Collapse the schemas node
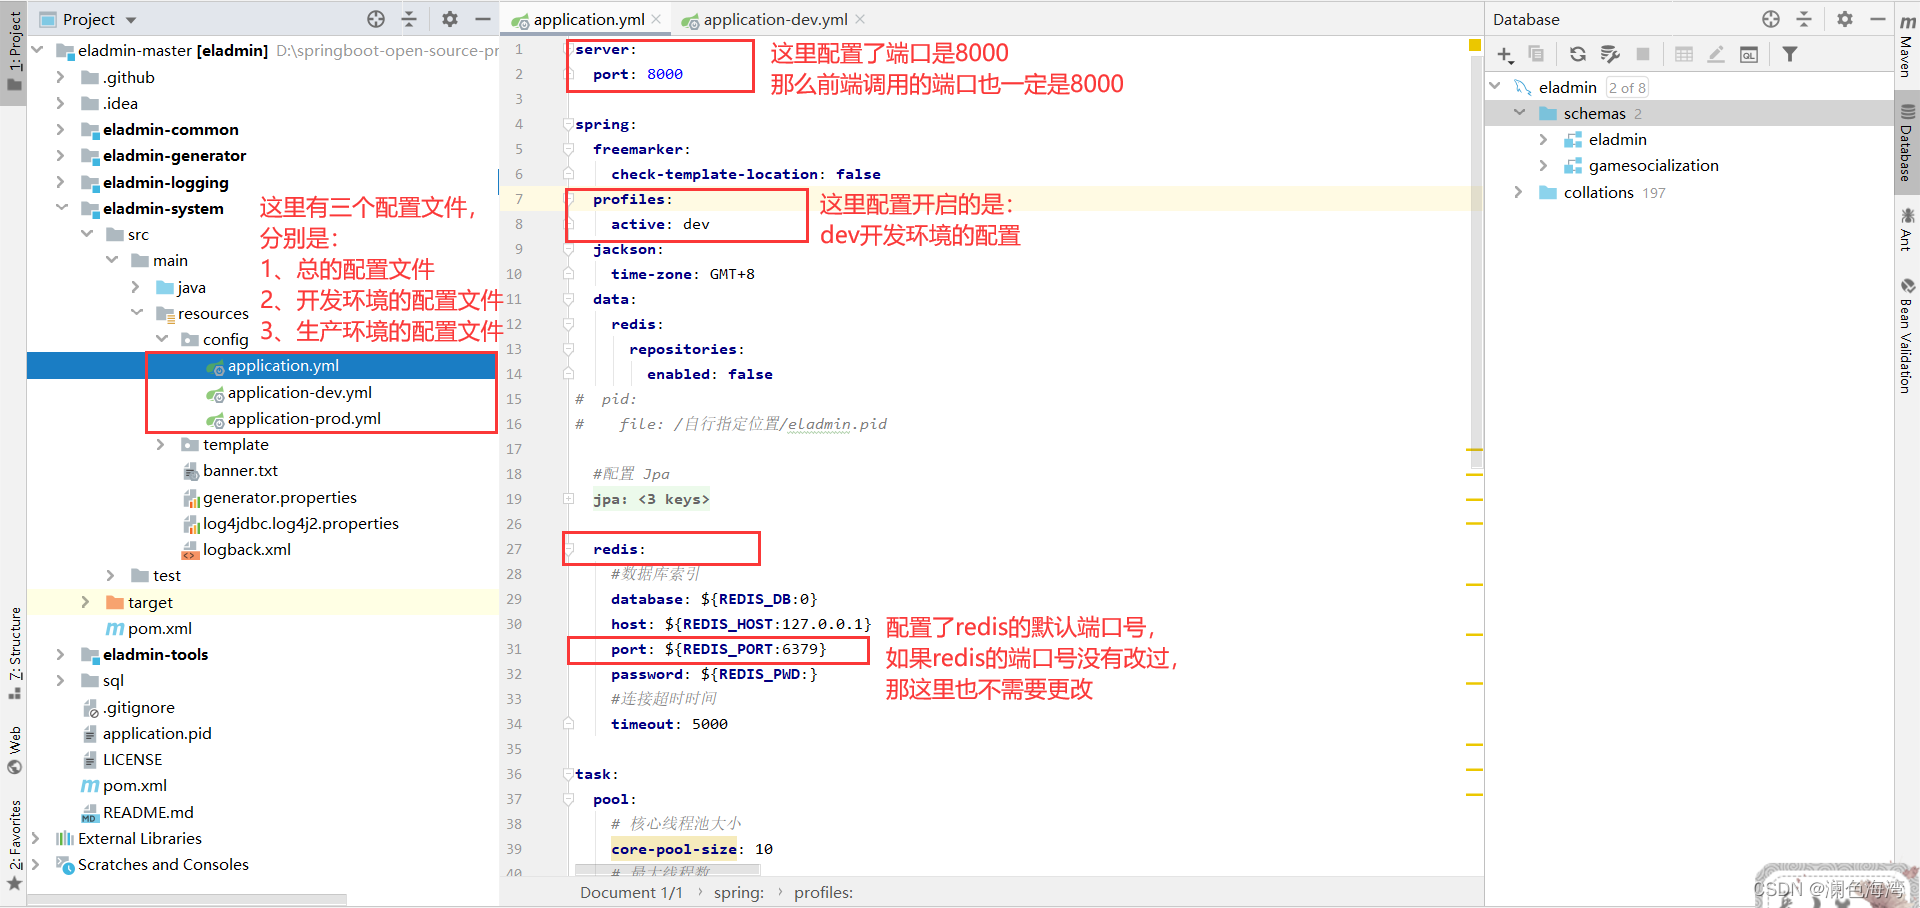The height and width of the screenshot is (908, 1920). click(x=1519, y=113)
